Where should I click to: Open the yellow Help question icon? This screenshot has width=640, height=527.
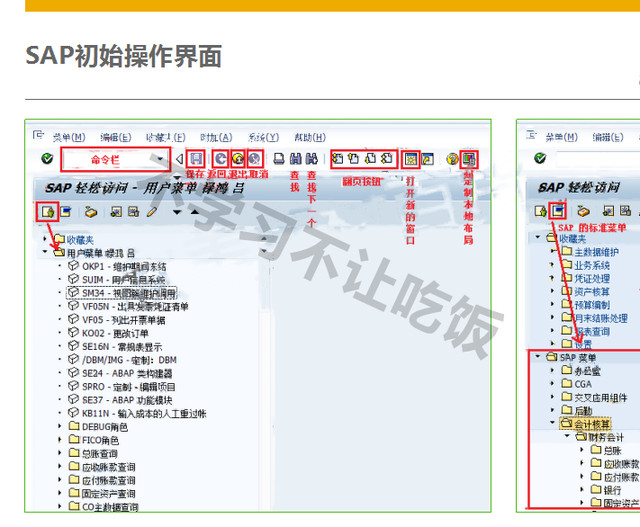pos(452,158)
